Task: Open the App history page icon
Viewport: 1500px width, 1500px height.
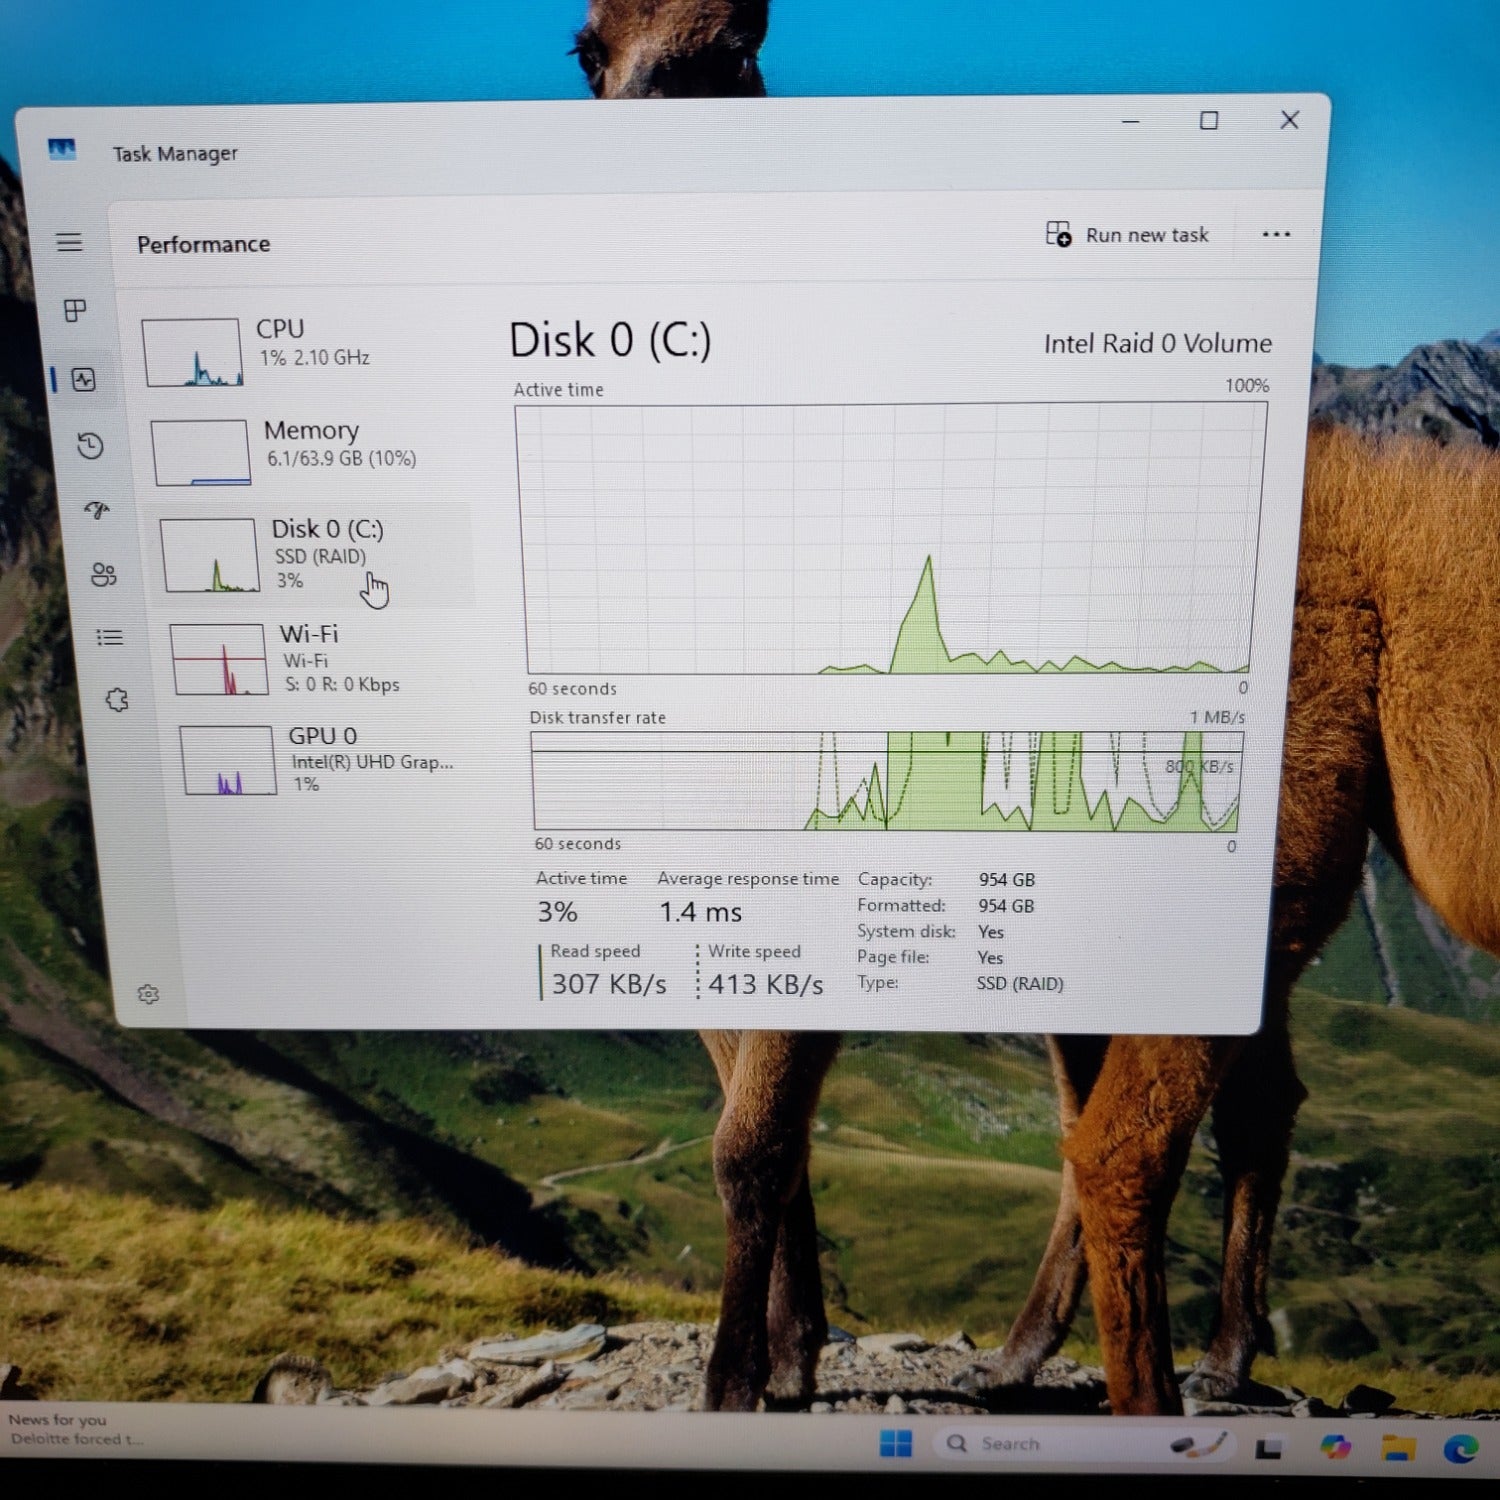Action: pos(90,446)
